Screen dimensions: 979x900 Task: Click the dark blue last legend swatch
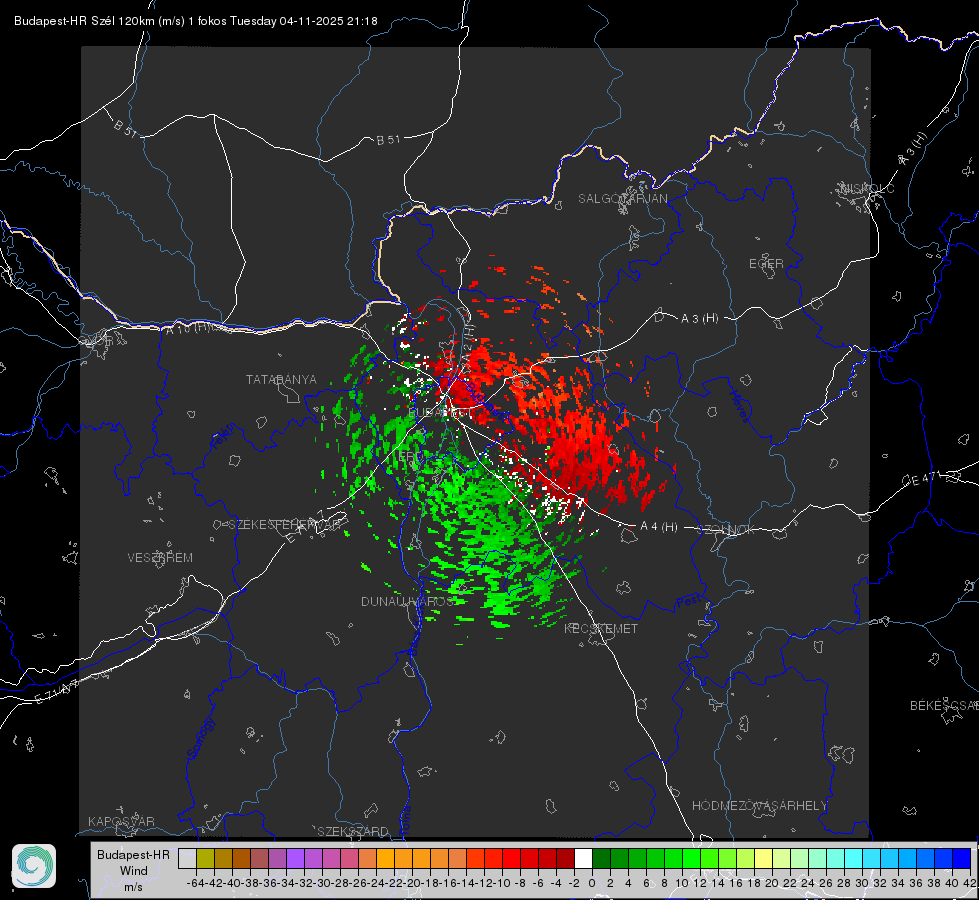click(x=962, y=858)
